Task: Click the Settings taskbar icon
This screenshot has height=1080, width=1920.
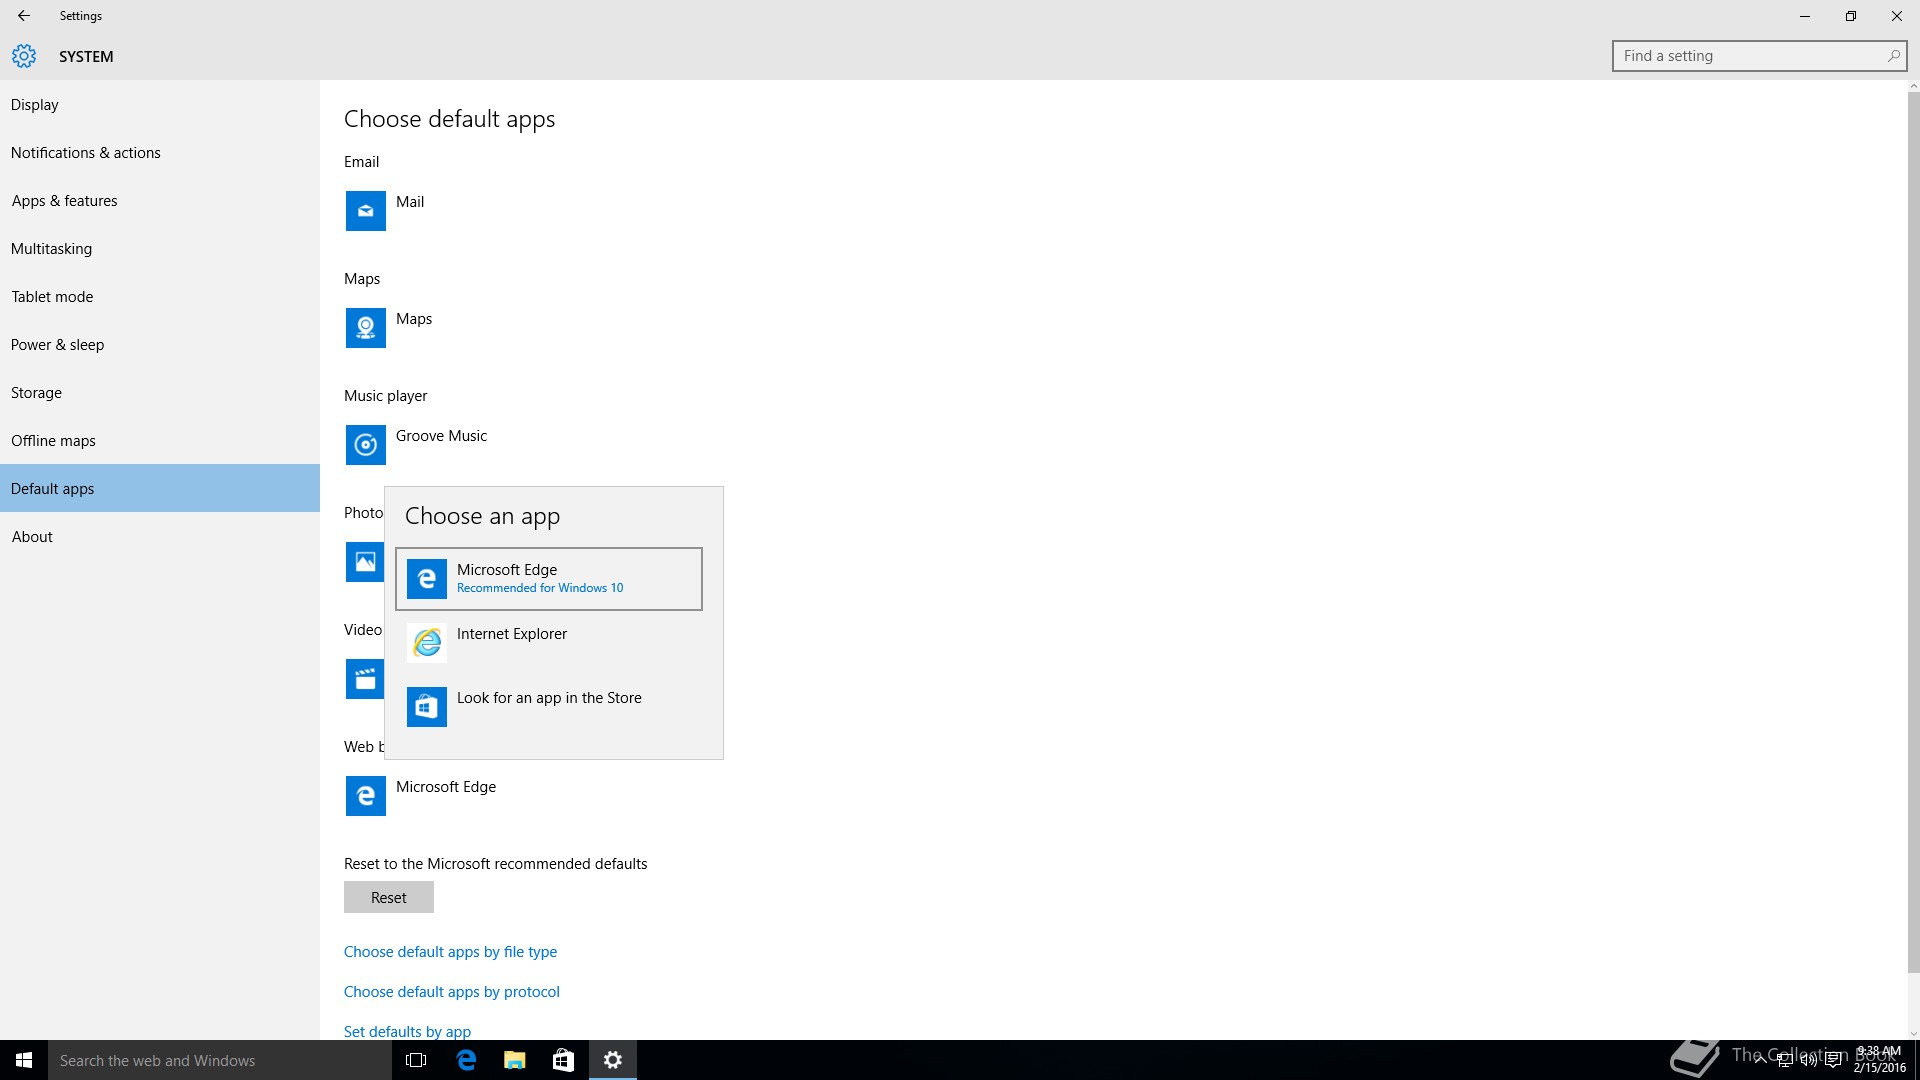Action: click(613, 1060)
